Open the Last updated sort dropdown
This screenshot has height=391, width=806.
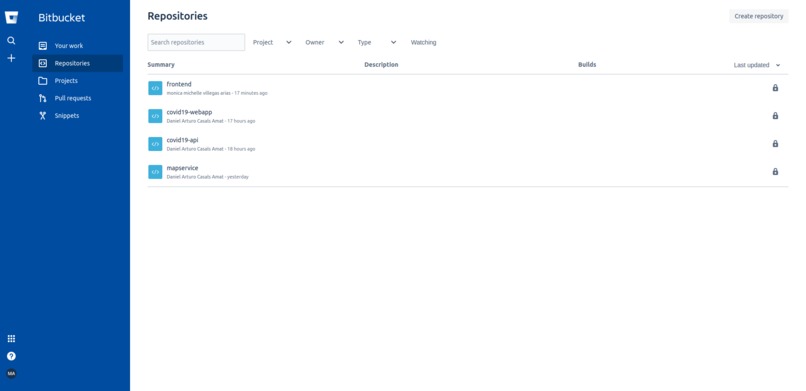pos(757,65)
